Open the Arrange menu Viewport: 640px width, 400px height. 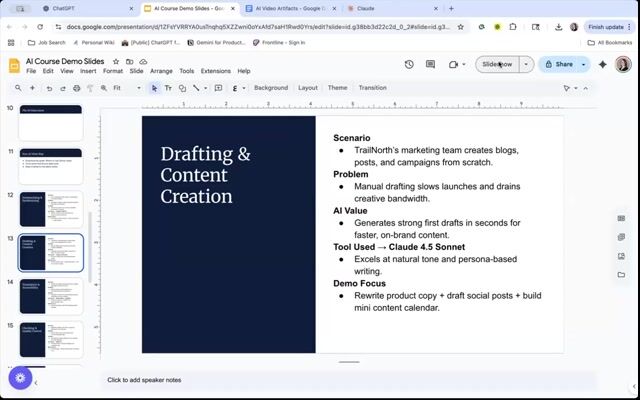(x=161, y=71)
